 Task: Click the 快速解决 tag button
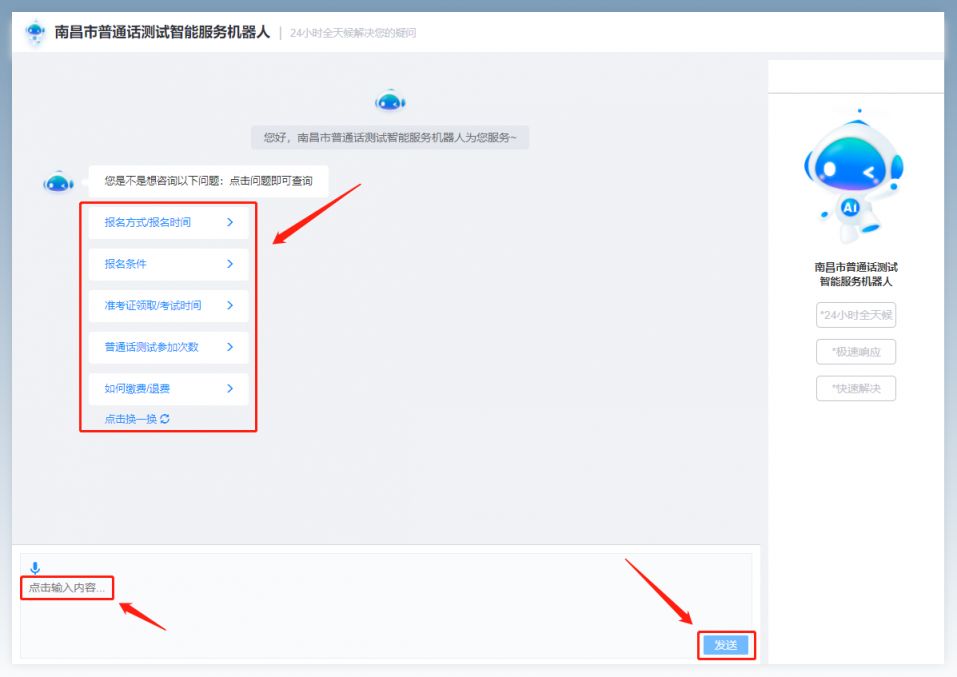(856, 388)
